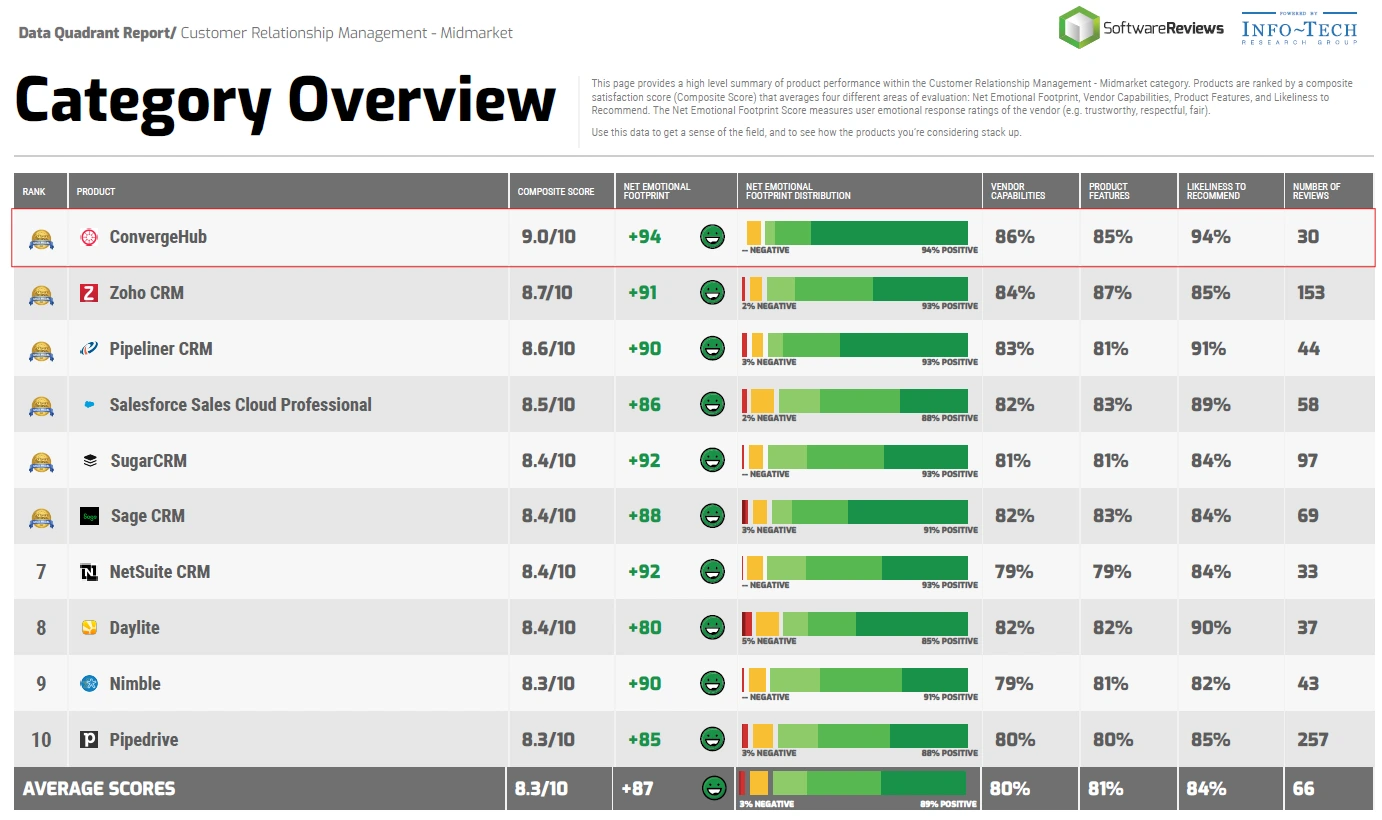Click the SoftwareReviews green cube logo

coord(1079,27)
